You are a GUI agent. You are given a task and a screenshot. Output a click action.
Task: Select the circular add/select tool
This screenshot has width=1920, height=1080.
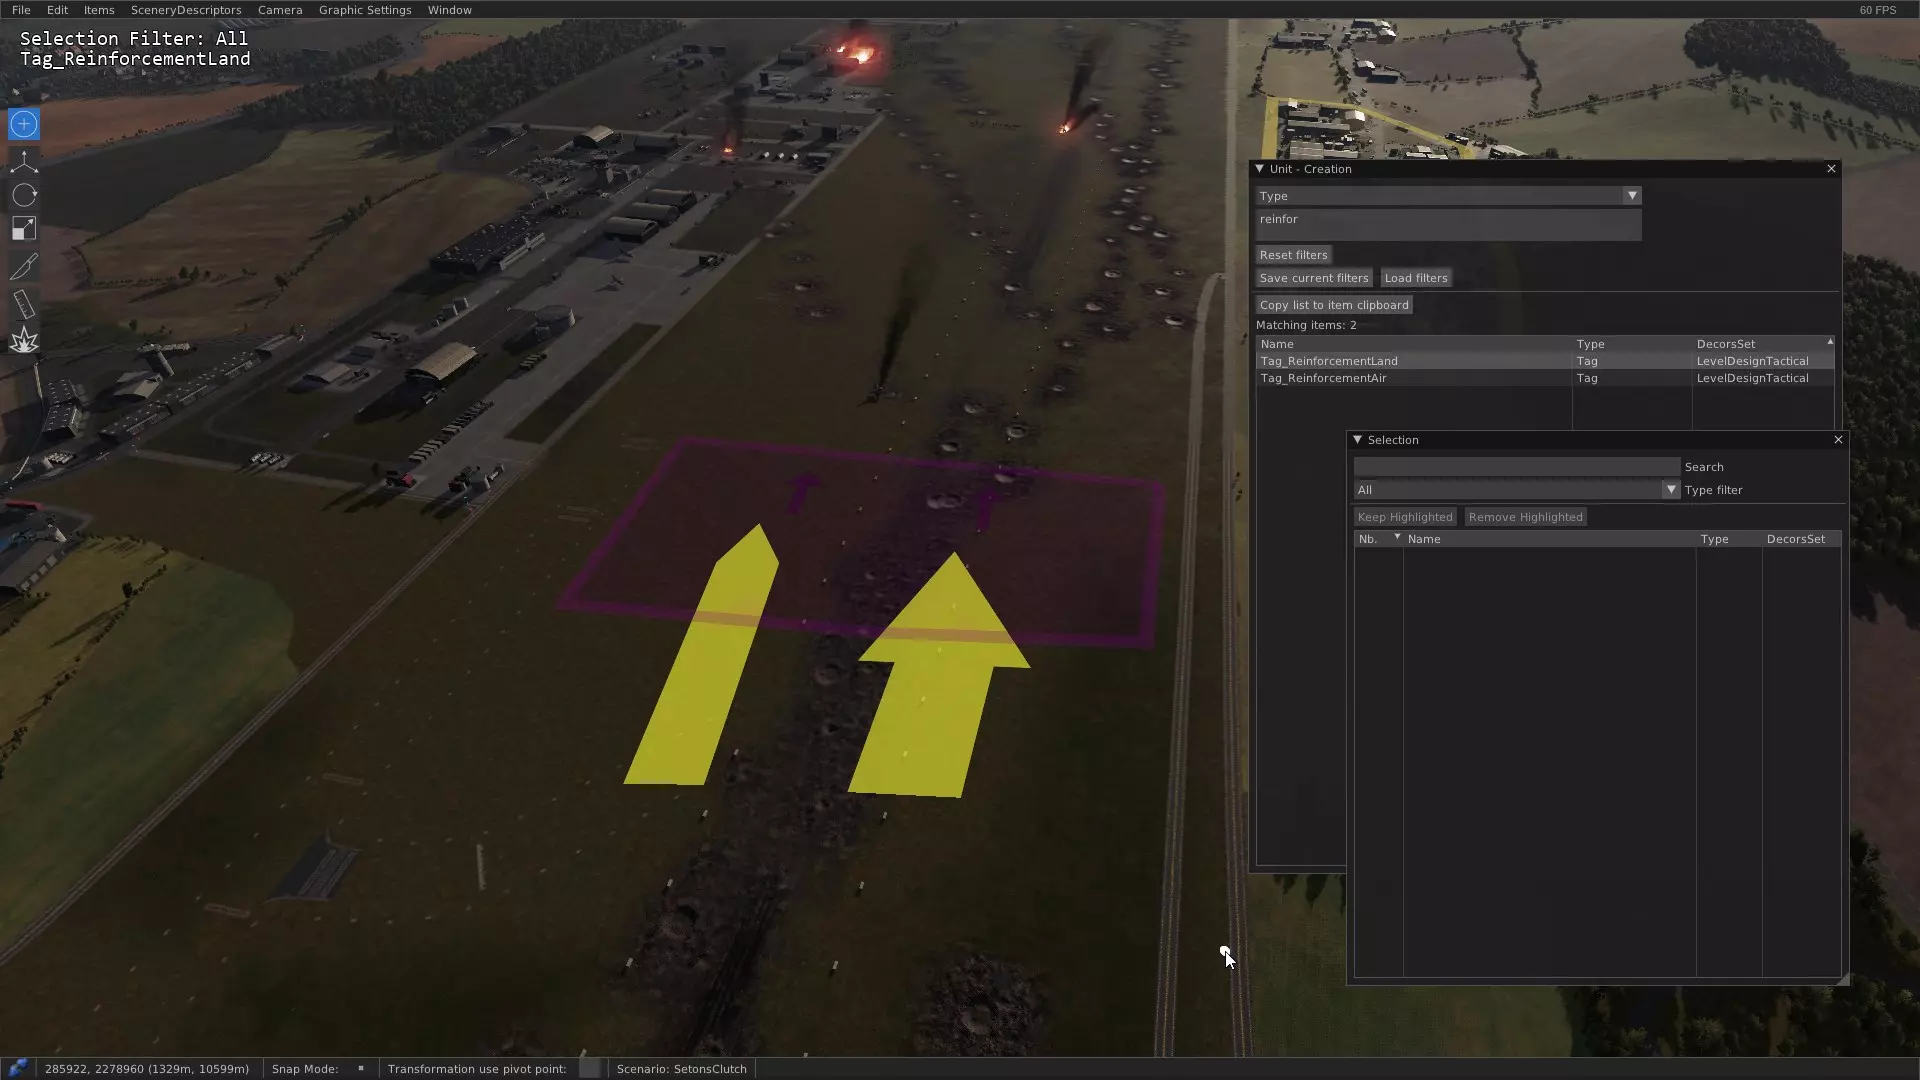[24, 124]
